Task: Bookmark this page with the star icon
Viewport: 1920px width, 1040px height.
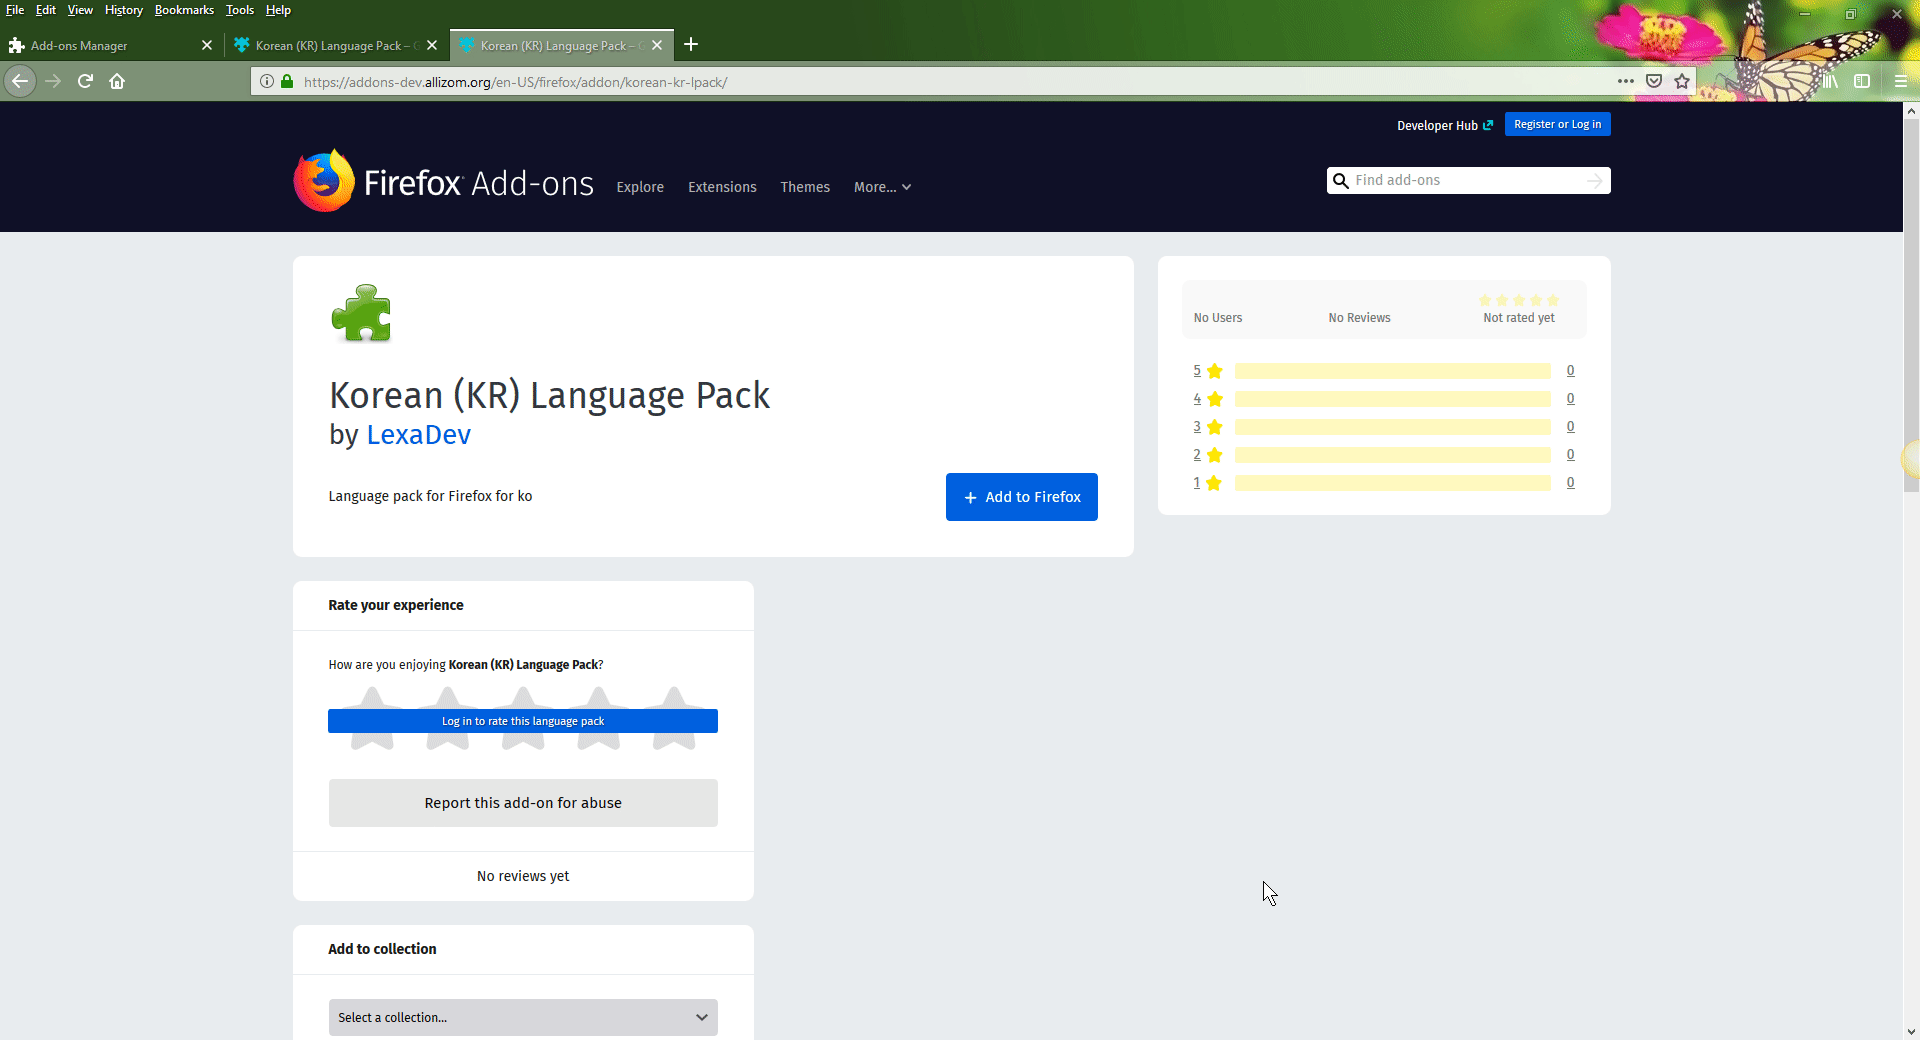Action: [x=1682, y=81]
